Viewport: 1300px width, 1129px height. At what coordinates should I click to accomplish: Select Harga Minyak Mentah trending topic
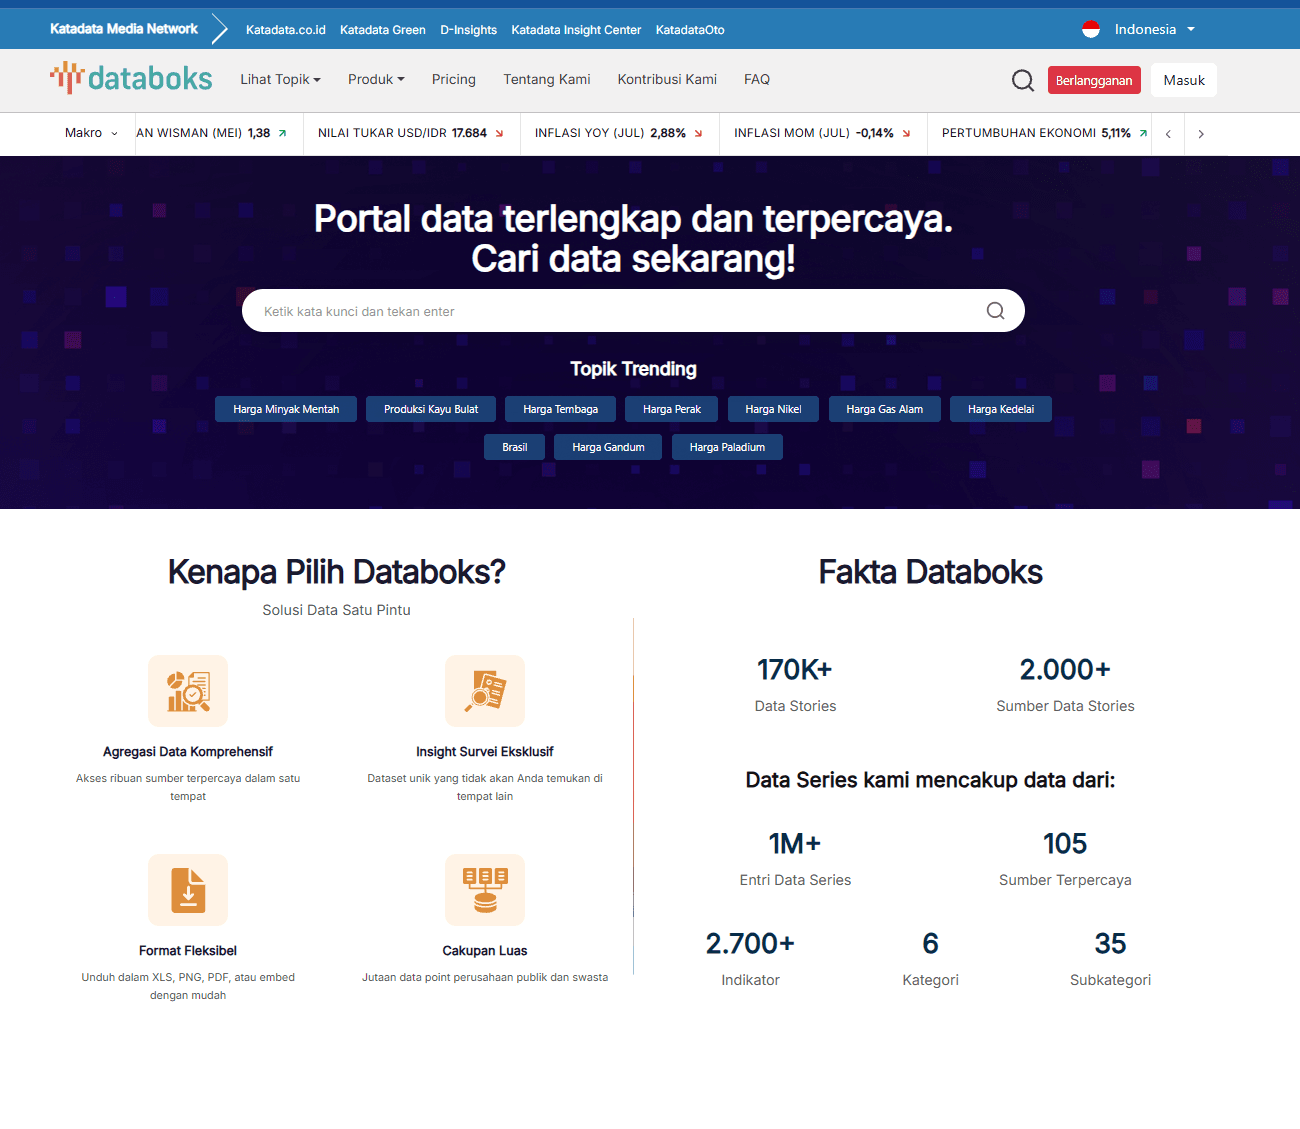coord(286,409)
